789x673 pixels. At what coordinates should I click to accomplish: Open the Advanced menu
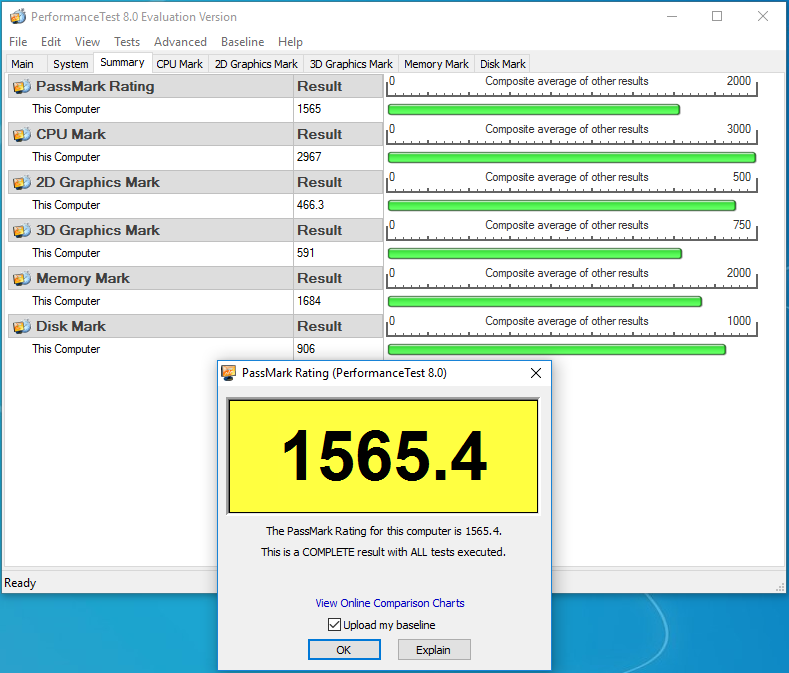click(x=180, y=42)
